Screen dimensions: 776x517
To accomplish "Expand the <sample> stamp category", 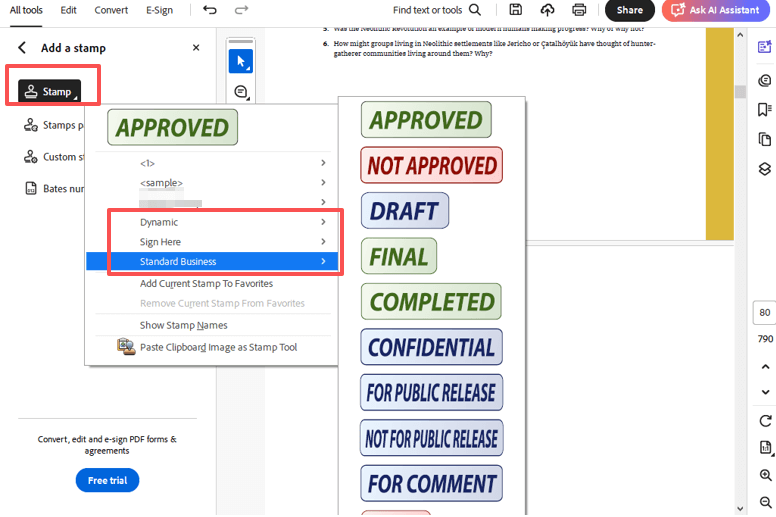I will coord(213,183).
